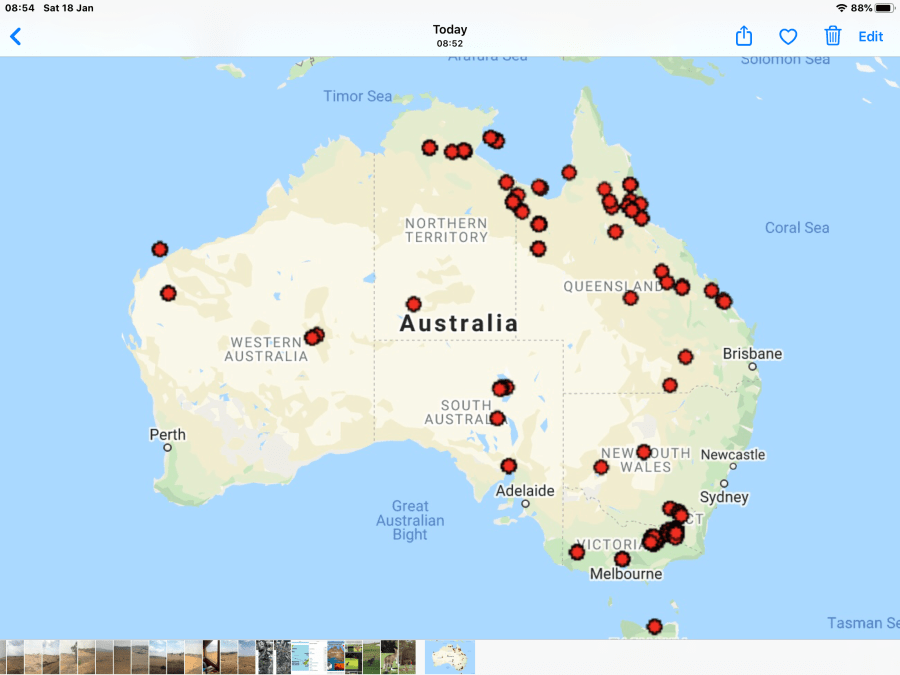Open the share sheet icon
The width and height of the screenshot is (900, 675).
tap(744, 37)
